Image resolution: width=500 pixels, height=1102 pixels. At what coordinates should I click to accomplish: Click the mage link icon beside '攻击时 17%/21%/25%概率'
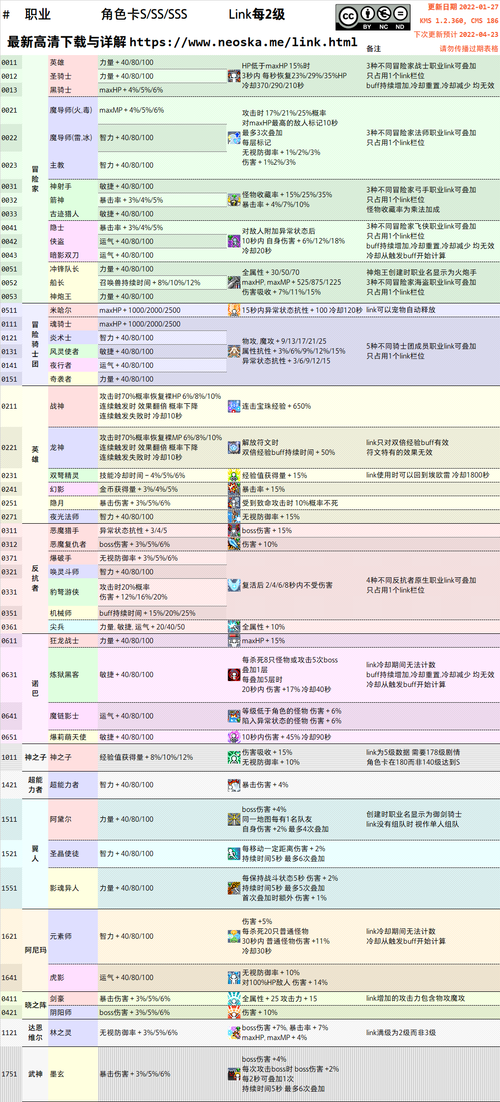pos(233,138)
